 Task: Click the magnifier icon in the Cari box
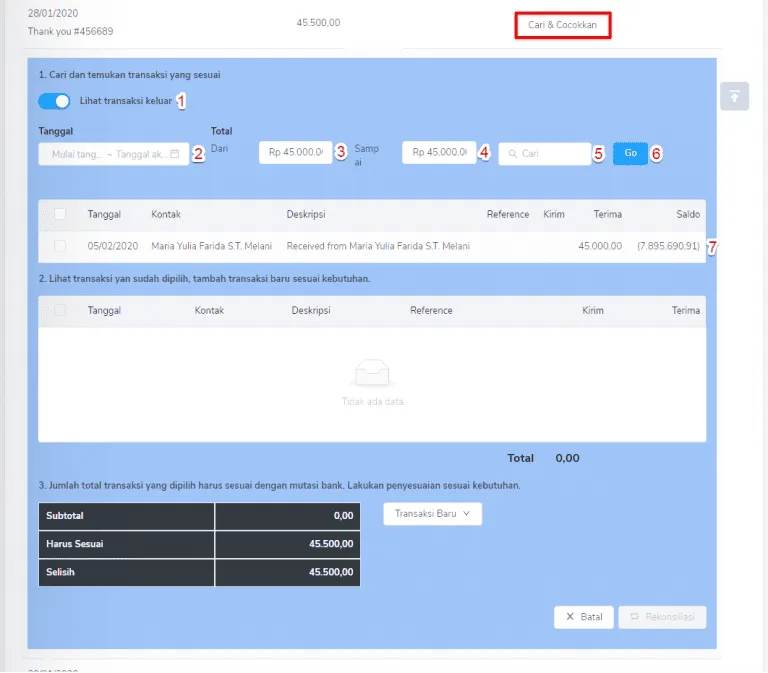[513, 154]
